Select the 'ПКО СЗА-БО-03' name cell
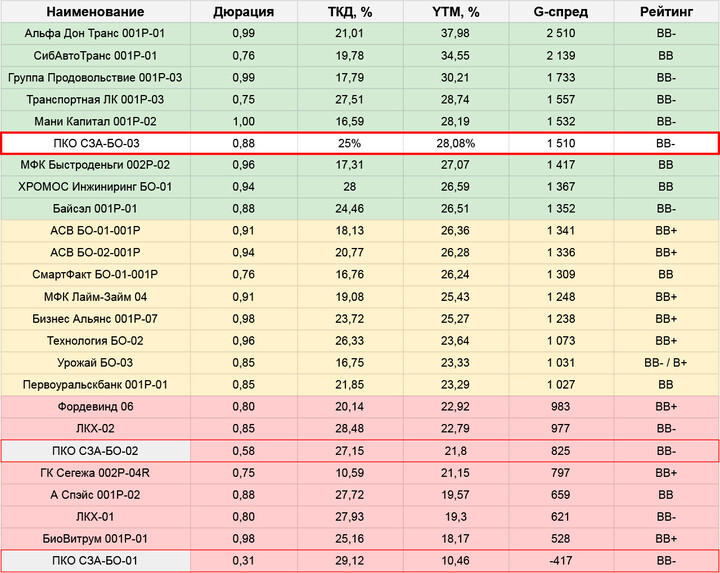 pyautogui.click(x=96, y=143)
